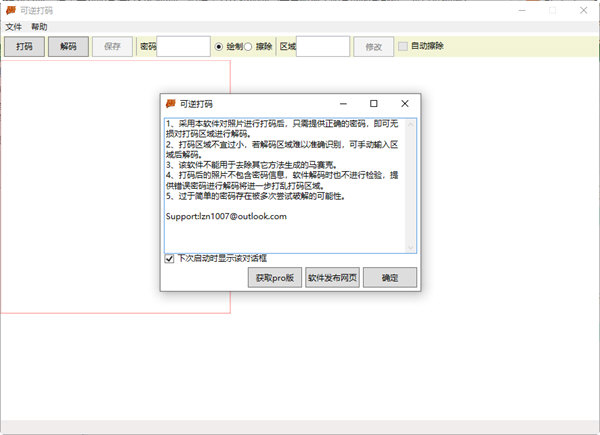Close the 可逆打码 dialog

pyautogui.click(x=404, y=104)
